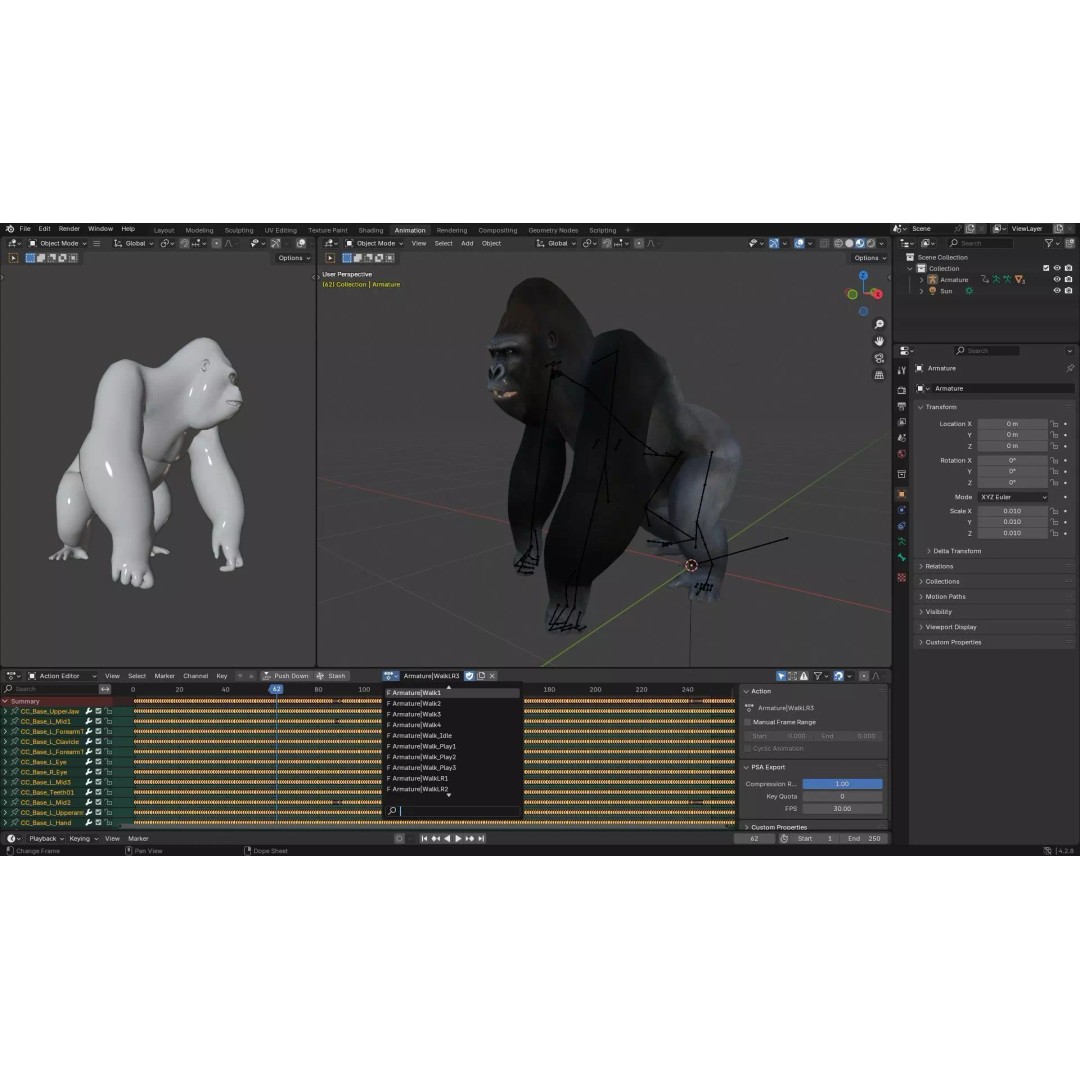Expand the Delta Transform subpanel
The width and height of the screenshot is (1080, 1080).
coord(957,551)
